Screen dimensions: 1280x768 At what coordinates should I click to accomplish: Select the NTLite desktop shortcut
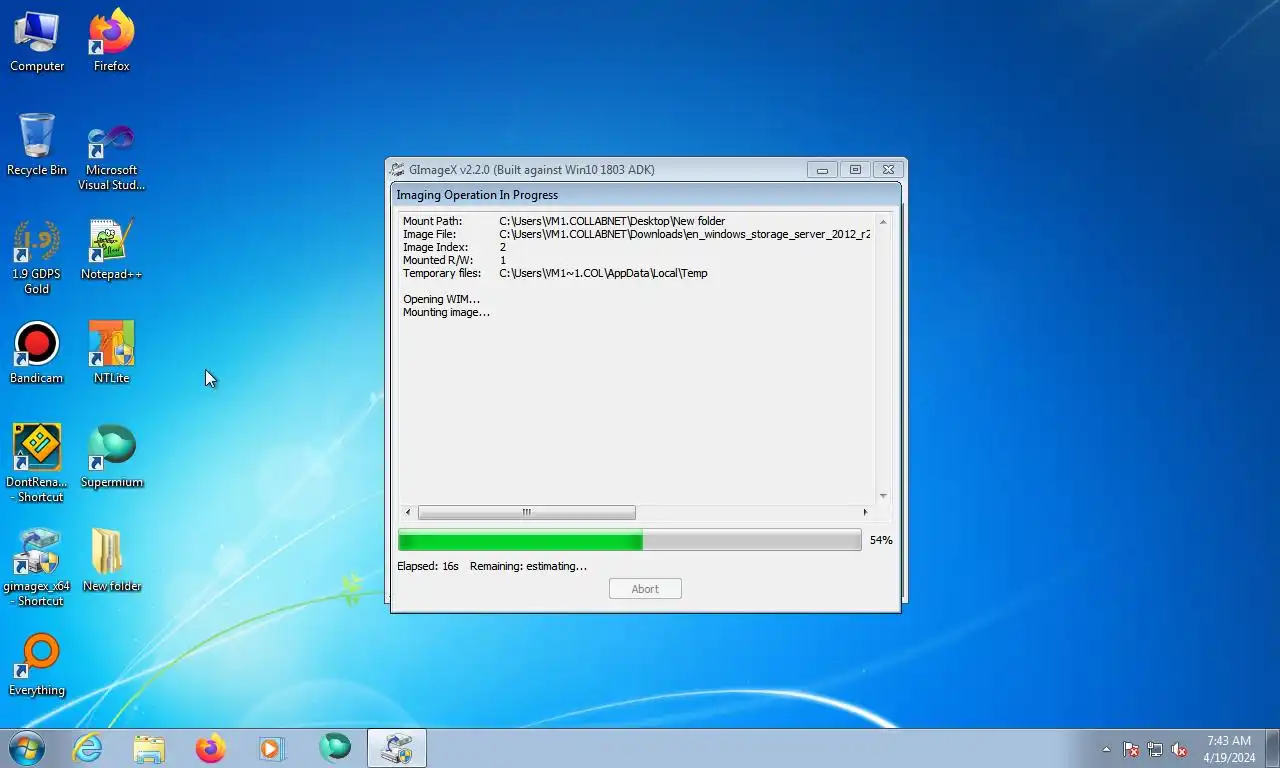111,353
